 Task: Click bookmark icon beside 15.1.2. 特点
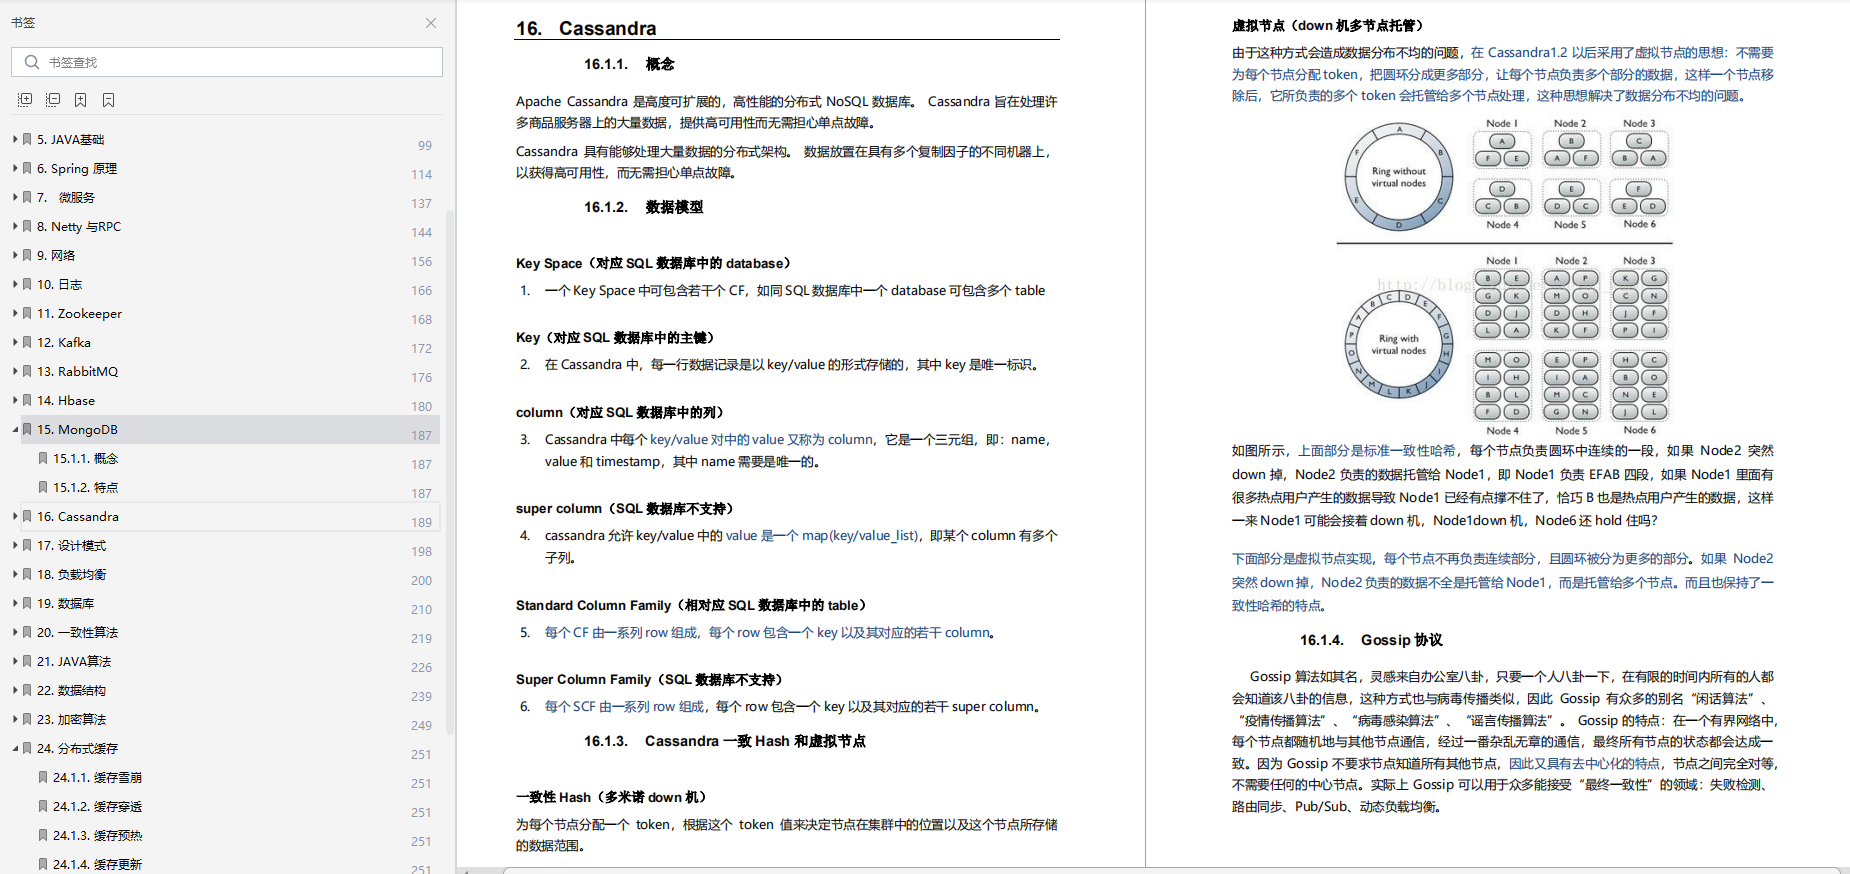pos(43,488)
